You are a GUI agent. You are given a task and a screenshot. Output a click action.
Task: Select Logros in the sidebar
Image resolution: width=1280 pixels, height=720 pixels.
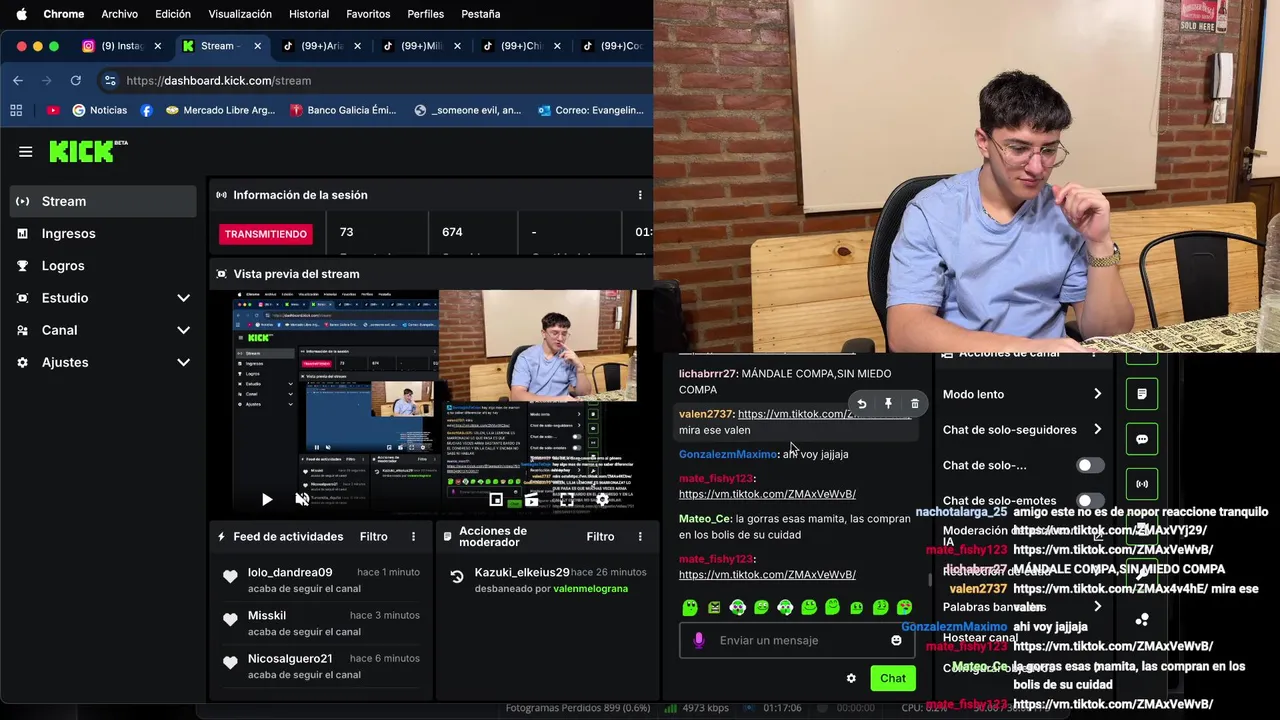pos(103,266)
